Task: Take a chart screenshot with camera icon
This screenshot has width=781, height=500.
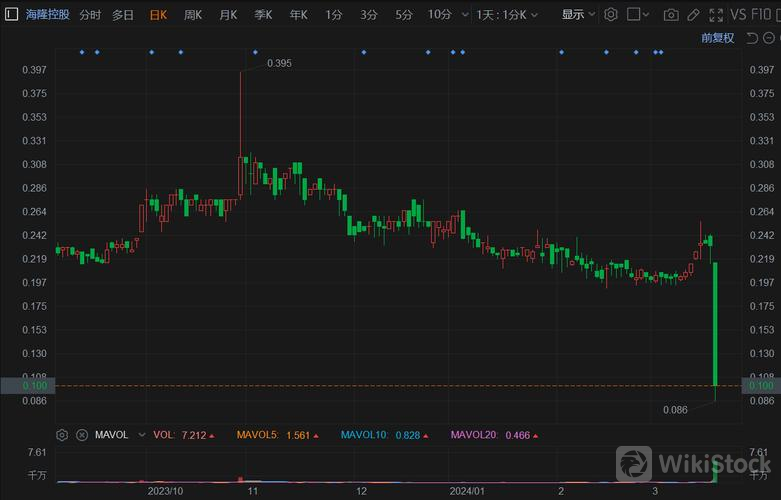Action: tap(671, 15)
